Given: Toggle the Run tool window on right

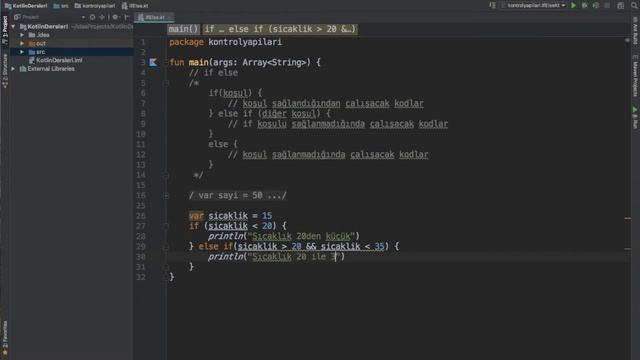Looking at the screenshot, I should [x=635, y=118].
